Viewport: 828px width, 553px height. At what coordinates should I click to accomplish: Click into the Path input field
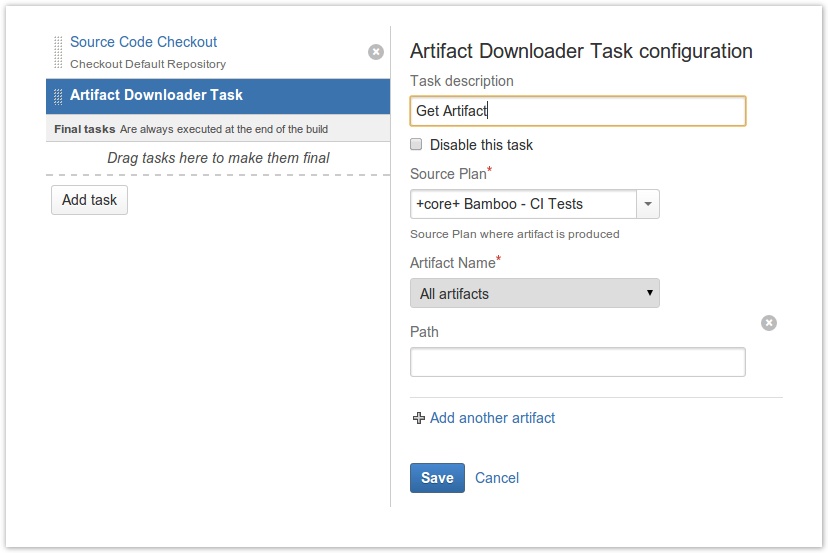pyautogui.click(x=578, y=362)
